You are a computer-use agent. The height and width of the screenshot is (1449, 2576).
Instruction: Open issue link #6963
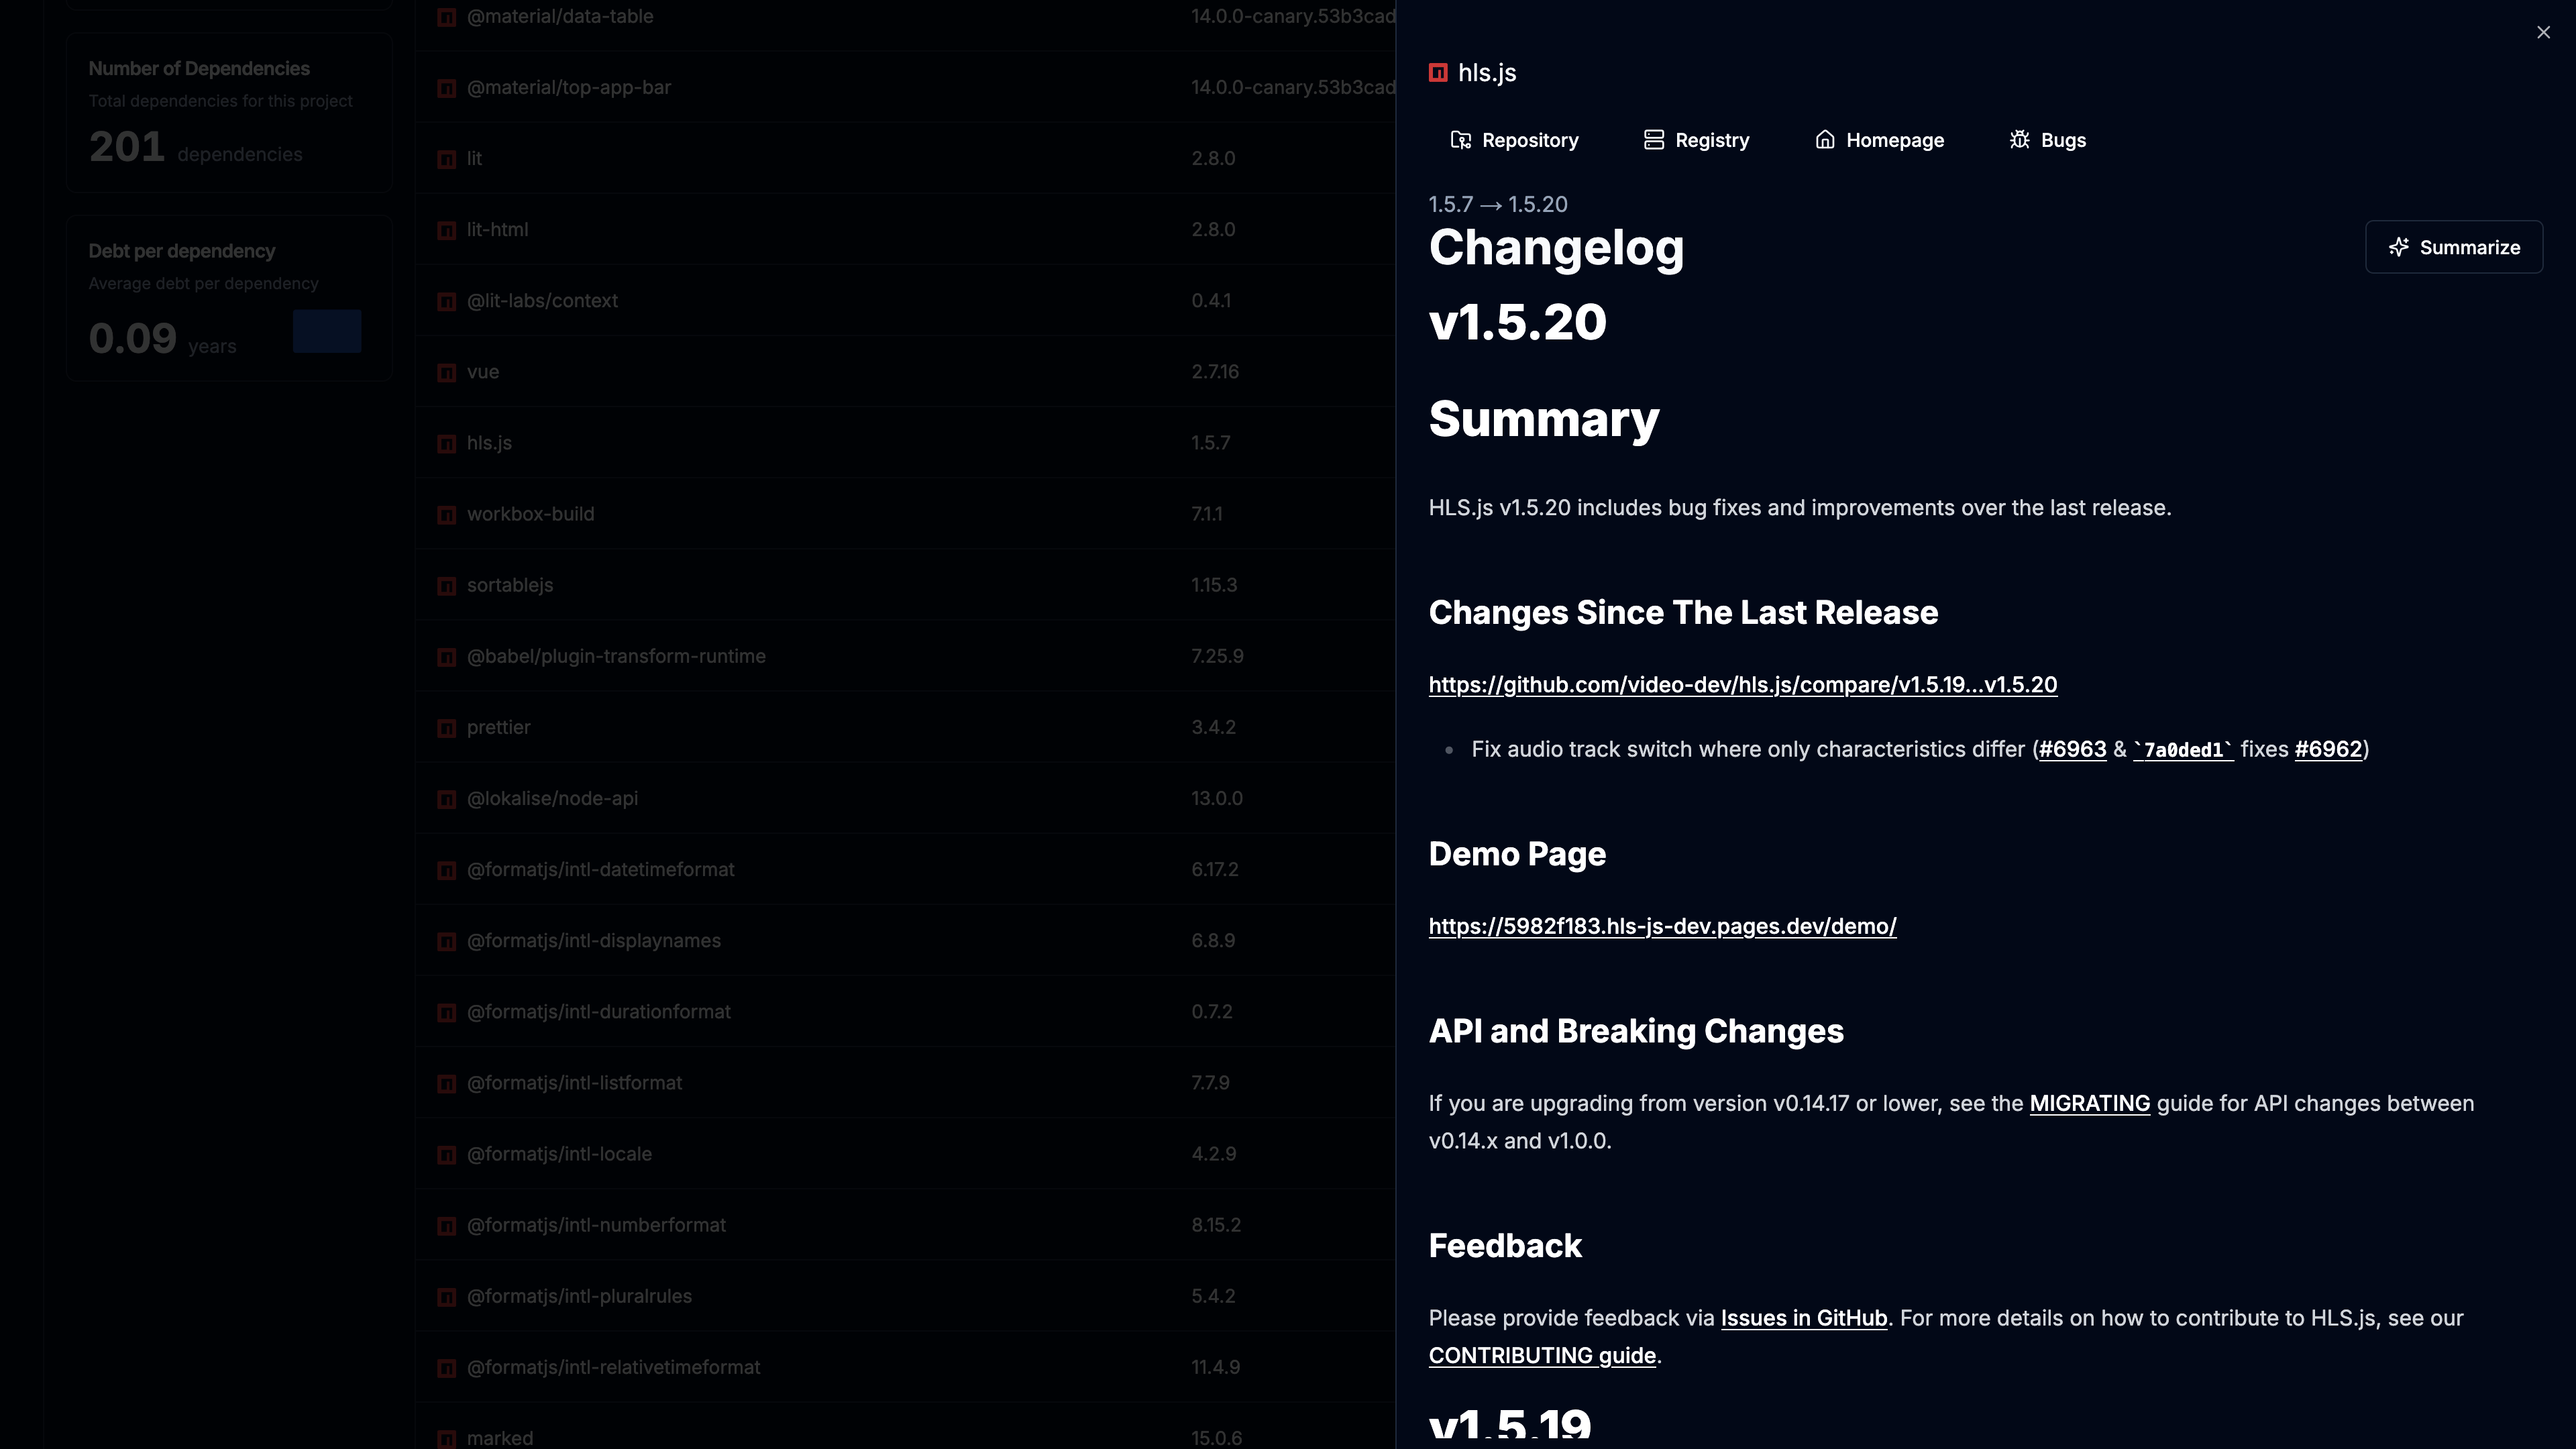pyautogui.click(x=2072, y=750)
